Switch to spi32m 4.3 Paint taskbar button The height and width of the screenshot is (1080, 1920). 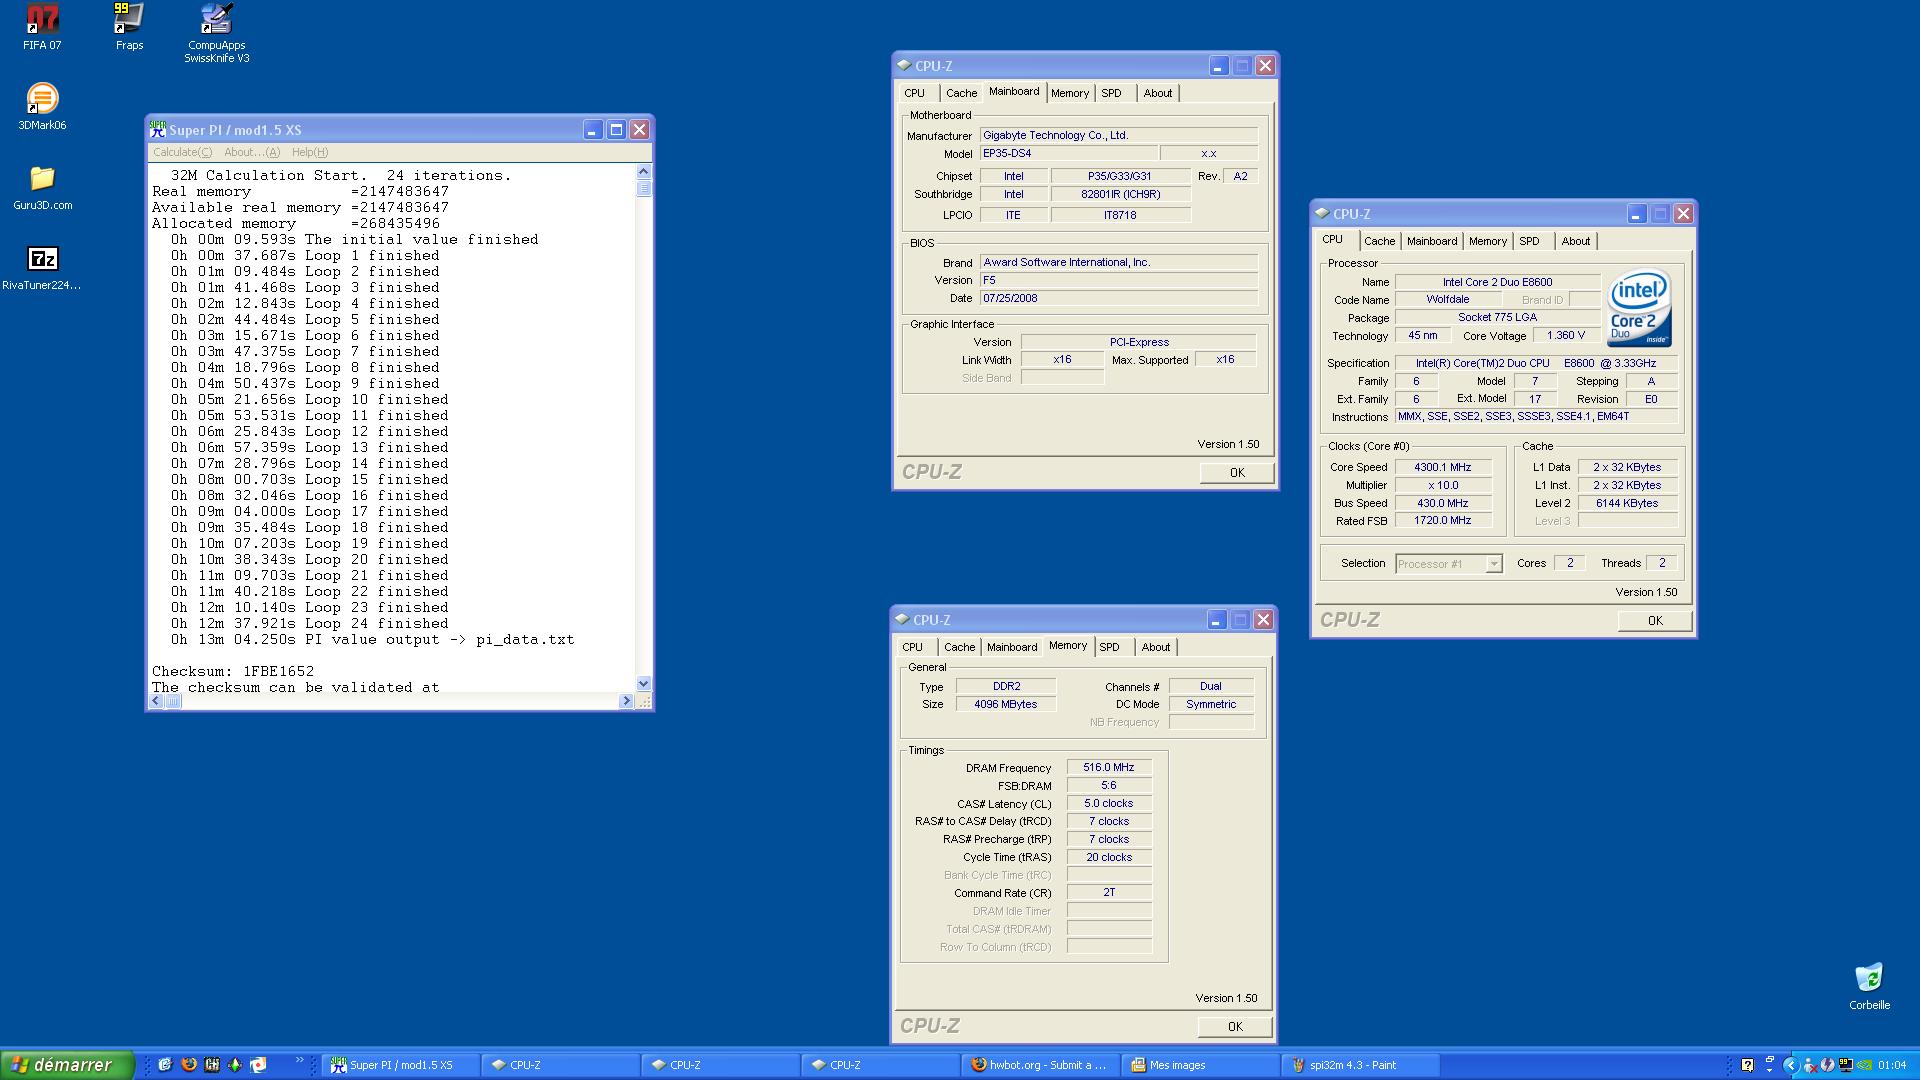(1361, 1065)
